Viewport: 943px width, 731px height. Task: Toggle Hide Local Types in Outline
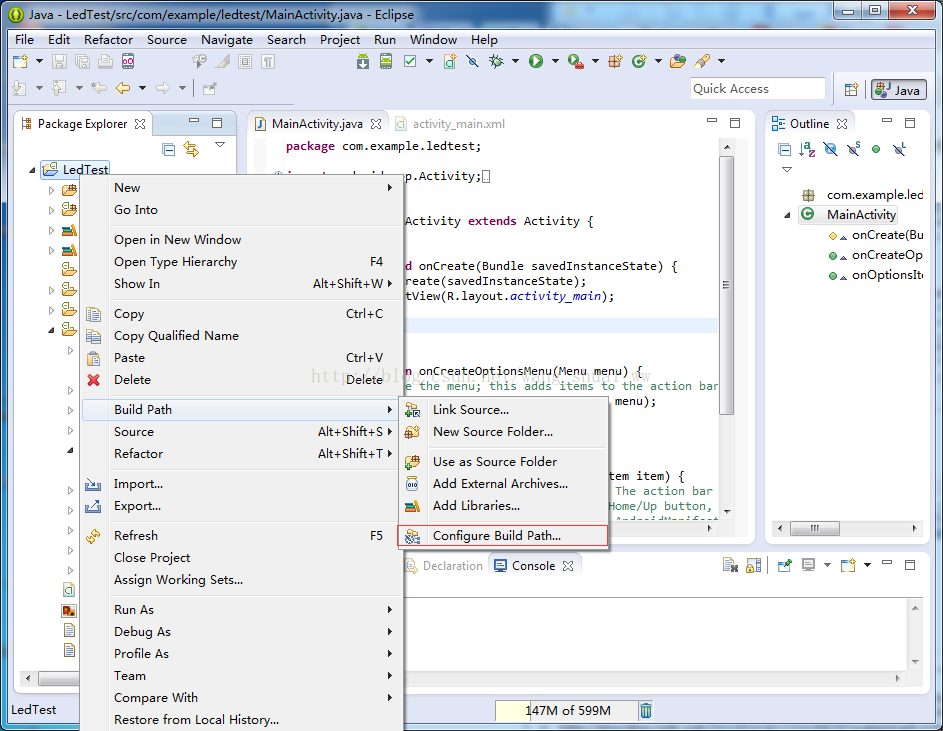900,149
